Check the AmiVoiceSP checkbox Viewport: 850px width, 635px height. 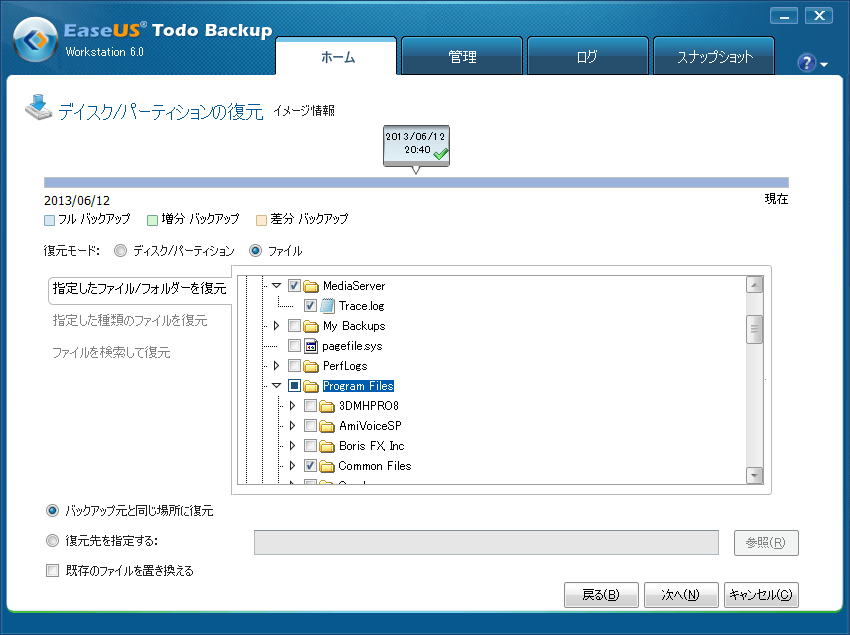pyautogui.click(x=310, y=426)
